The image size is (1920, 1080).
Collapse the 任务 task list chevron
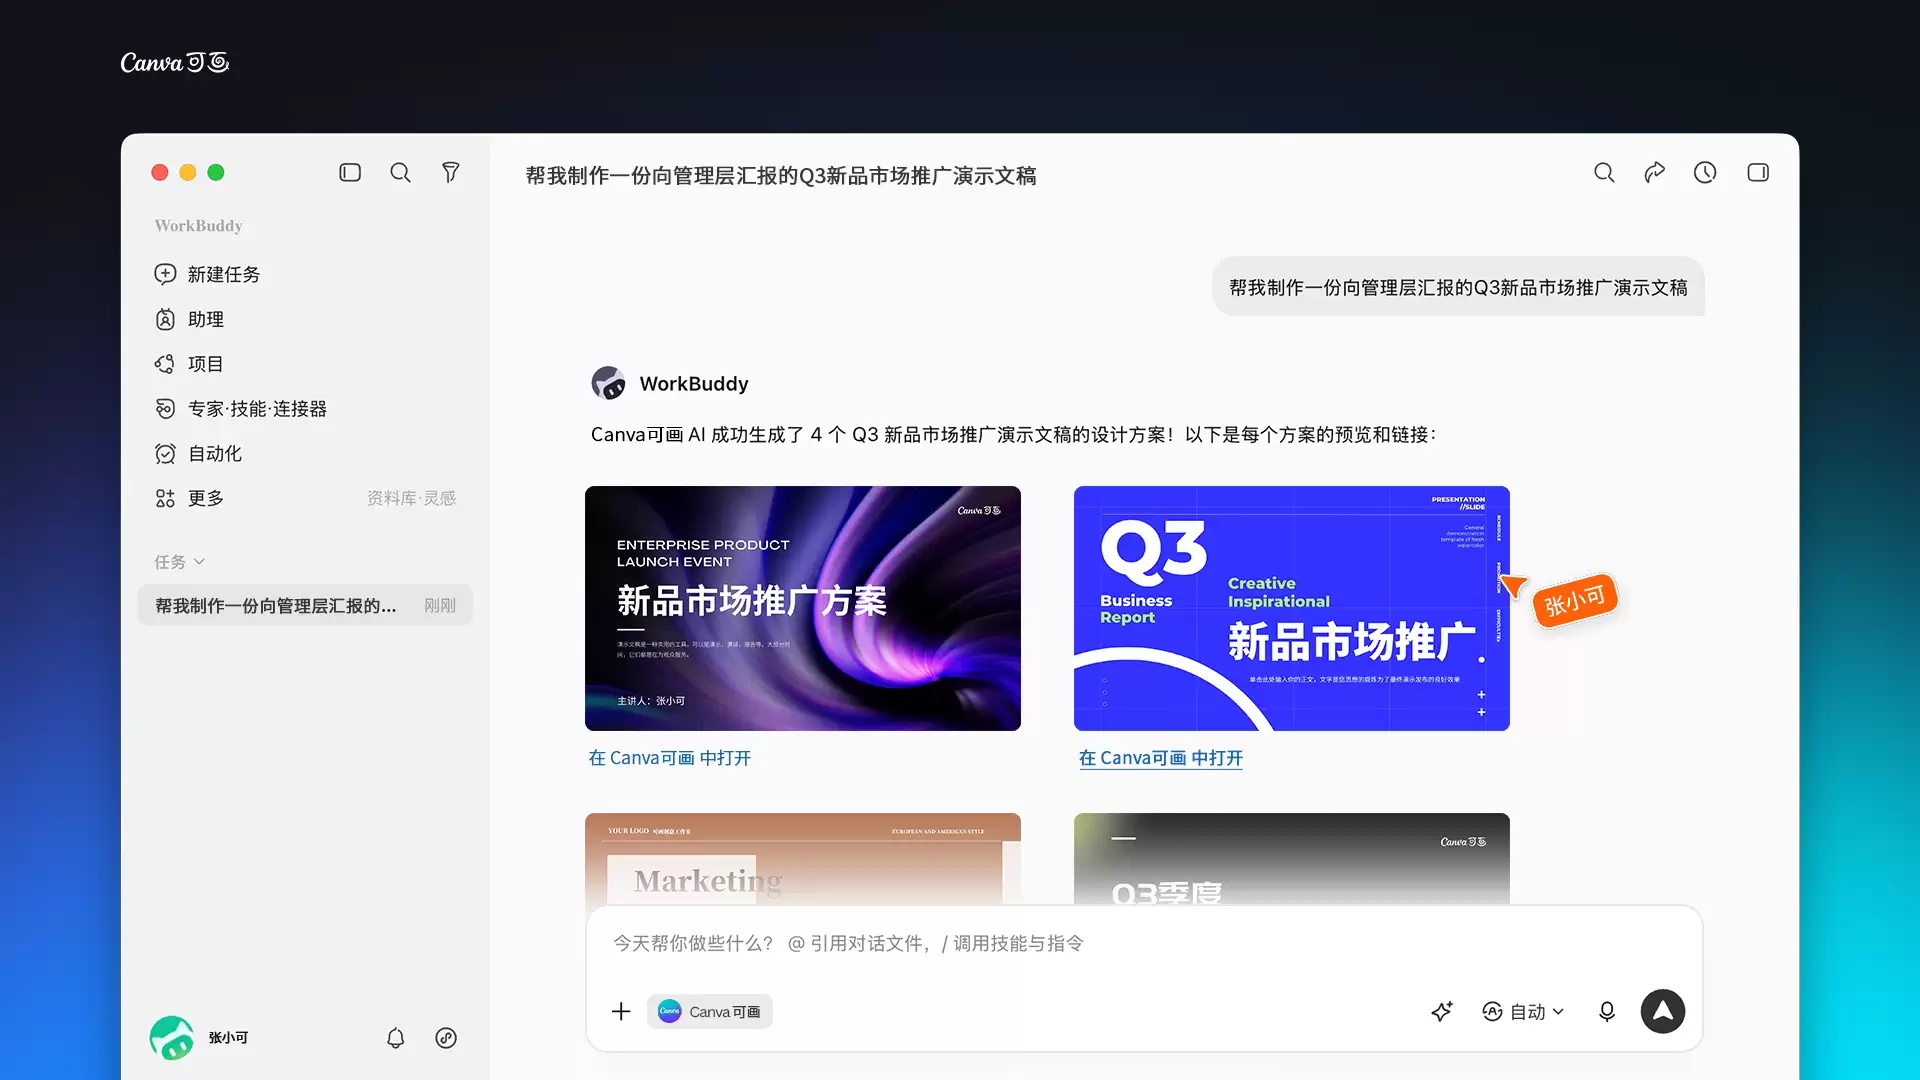pyautogui.click(x=199, y=562)
